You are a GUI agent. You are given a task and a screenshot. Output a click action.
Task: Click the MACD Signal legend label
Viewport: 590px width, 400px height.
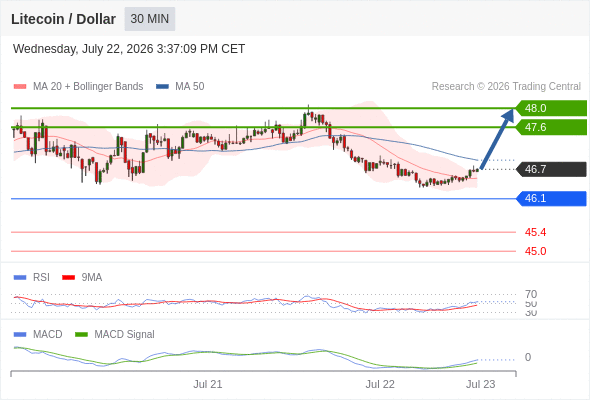pos(125,335)
